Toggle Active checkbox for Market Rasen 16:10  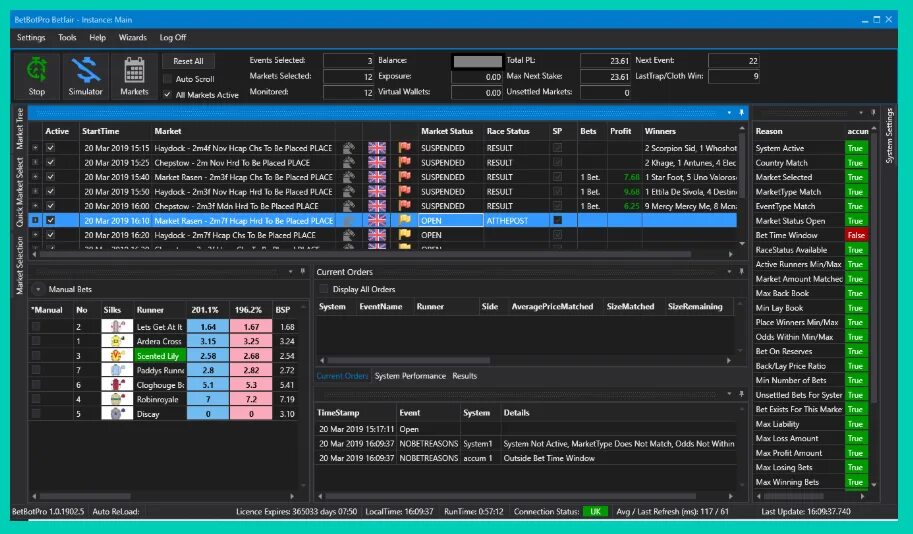[51, 220]
